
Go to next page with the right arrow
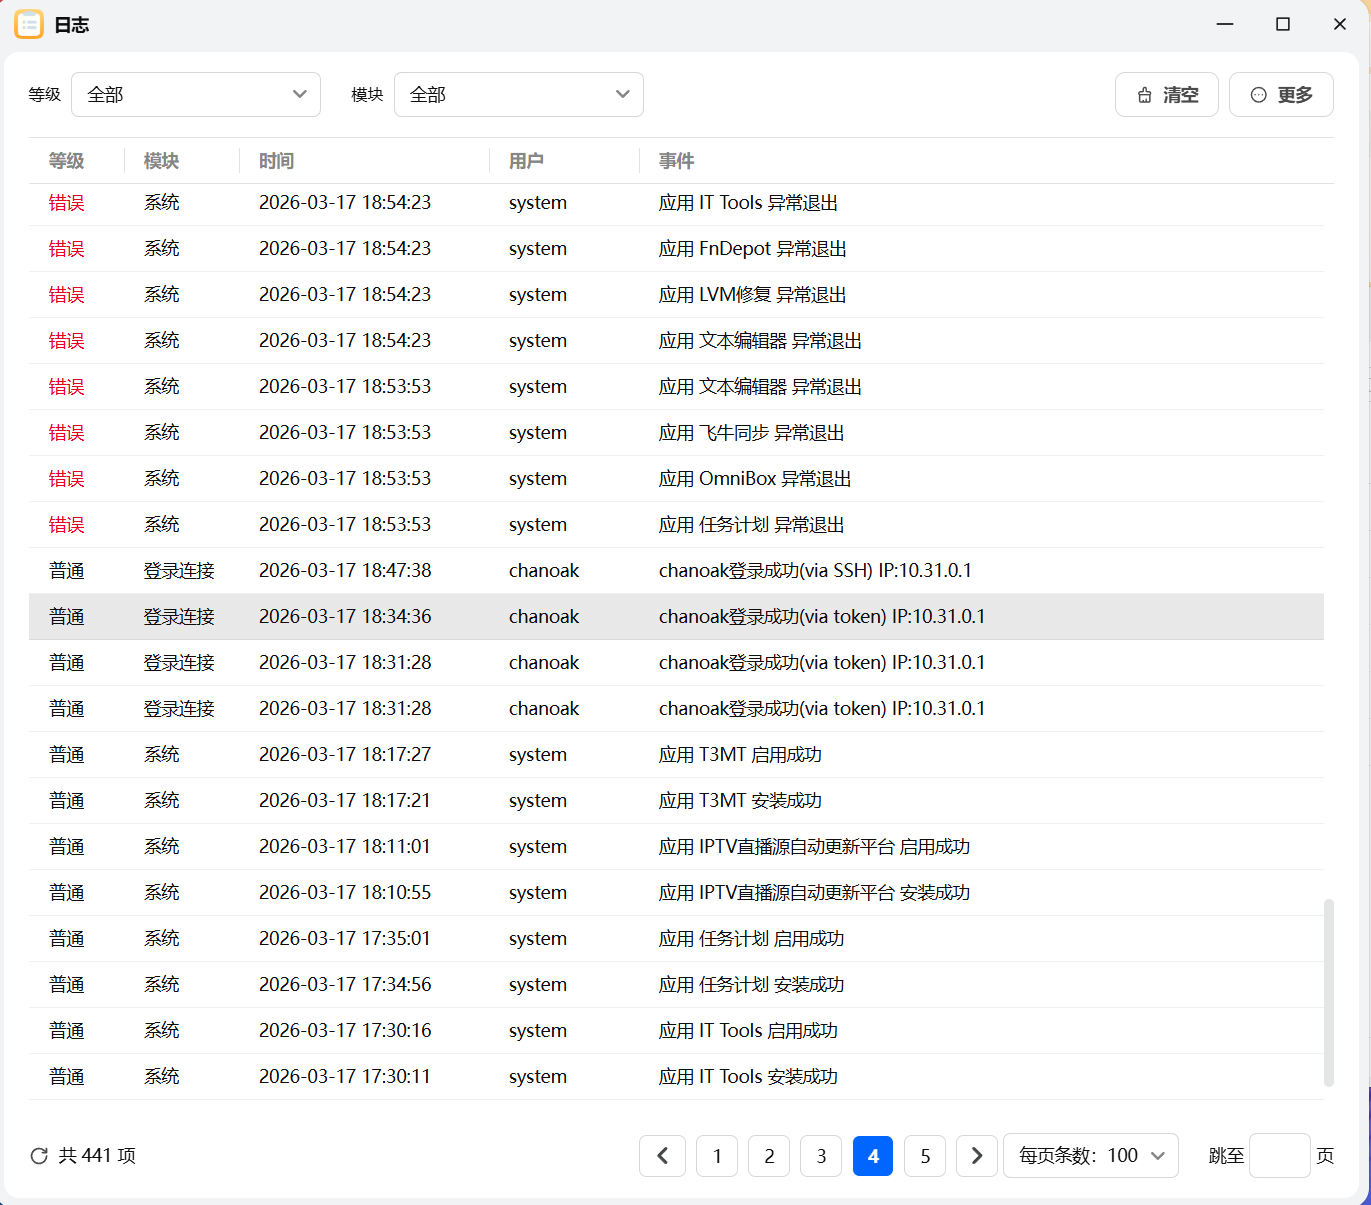(977, 1156)
